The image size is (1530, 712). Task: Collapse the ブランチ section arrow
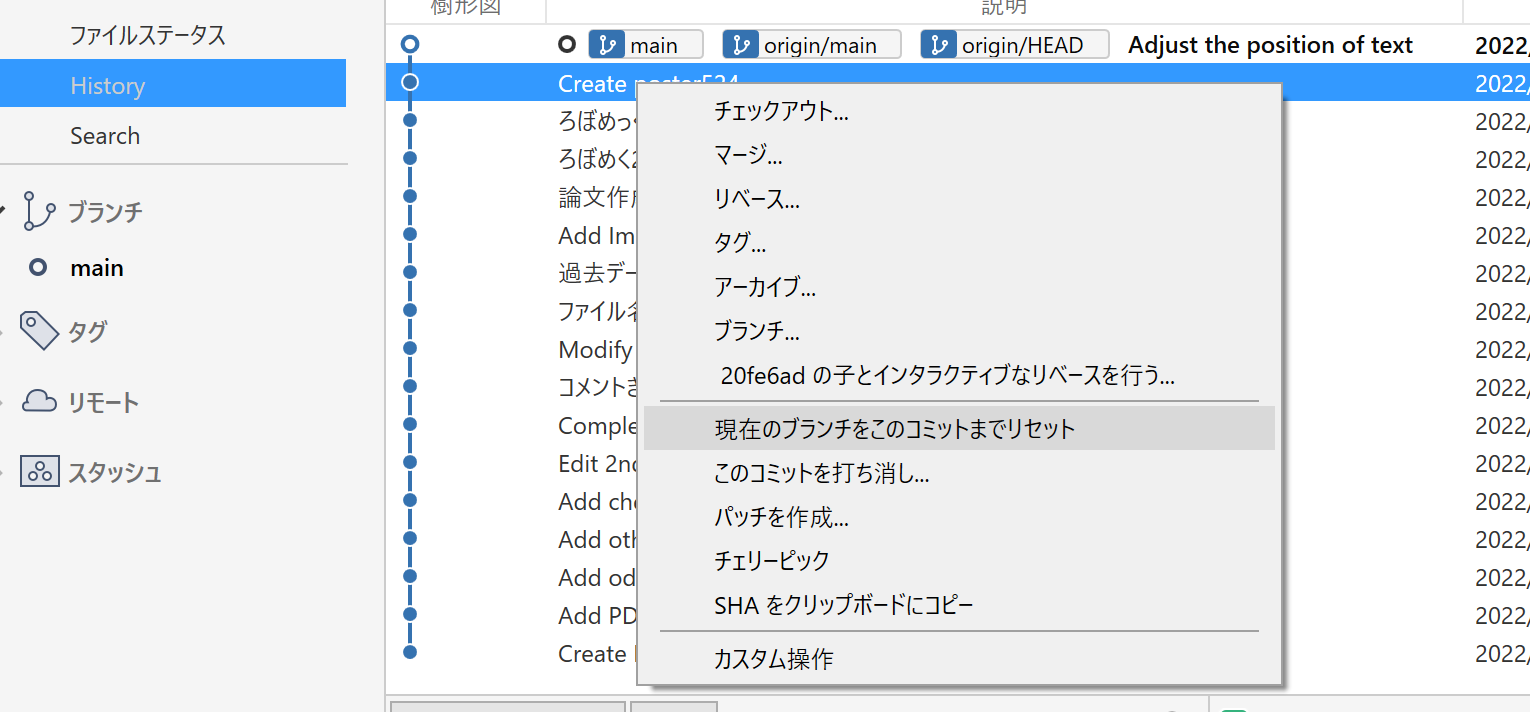click(x=3, y=211)
